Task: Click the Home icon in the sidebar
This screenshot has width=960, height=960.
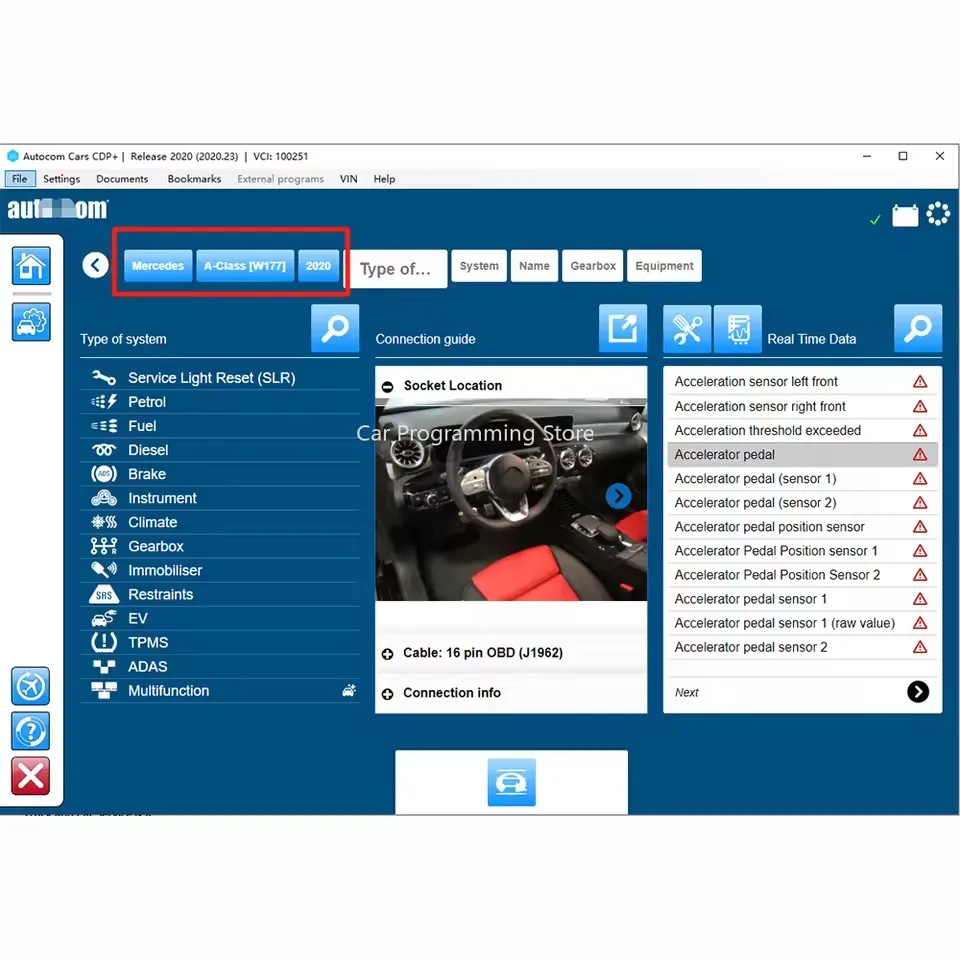Action: [30, 266]
